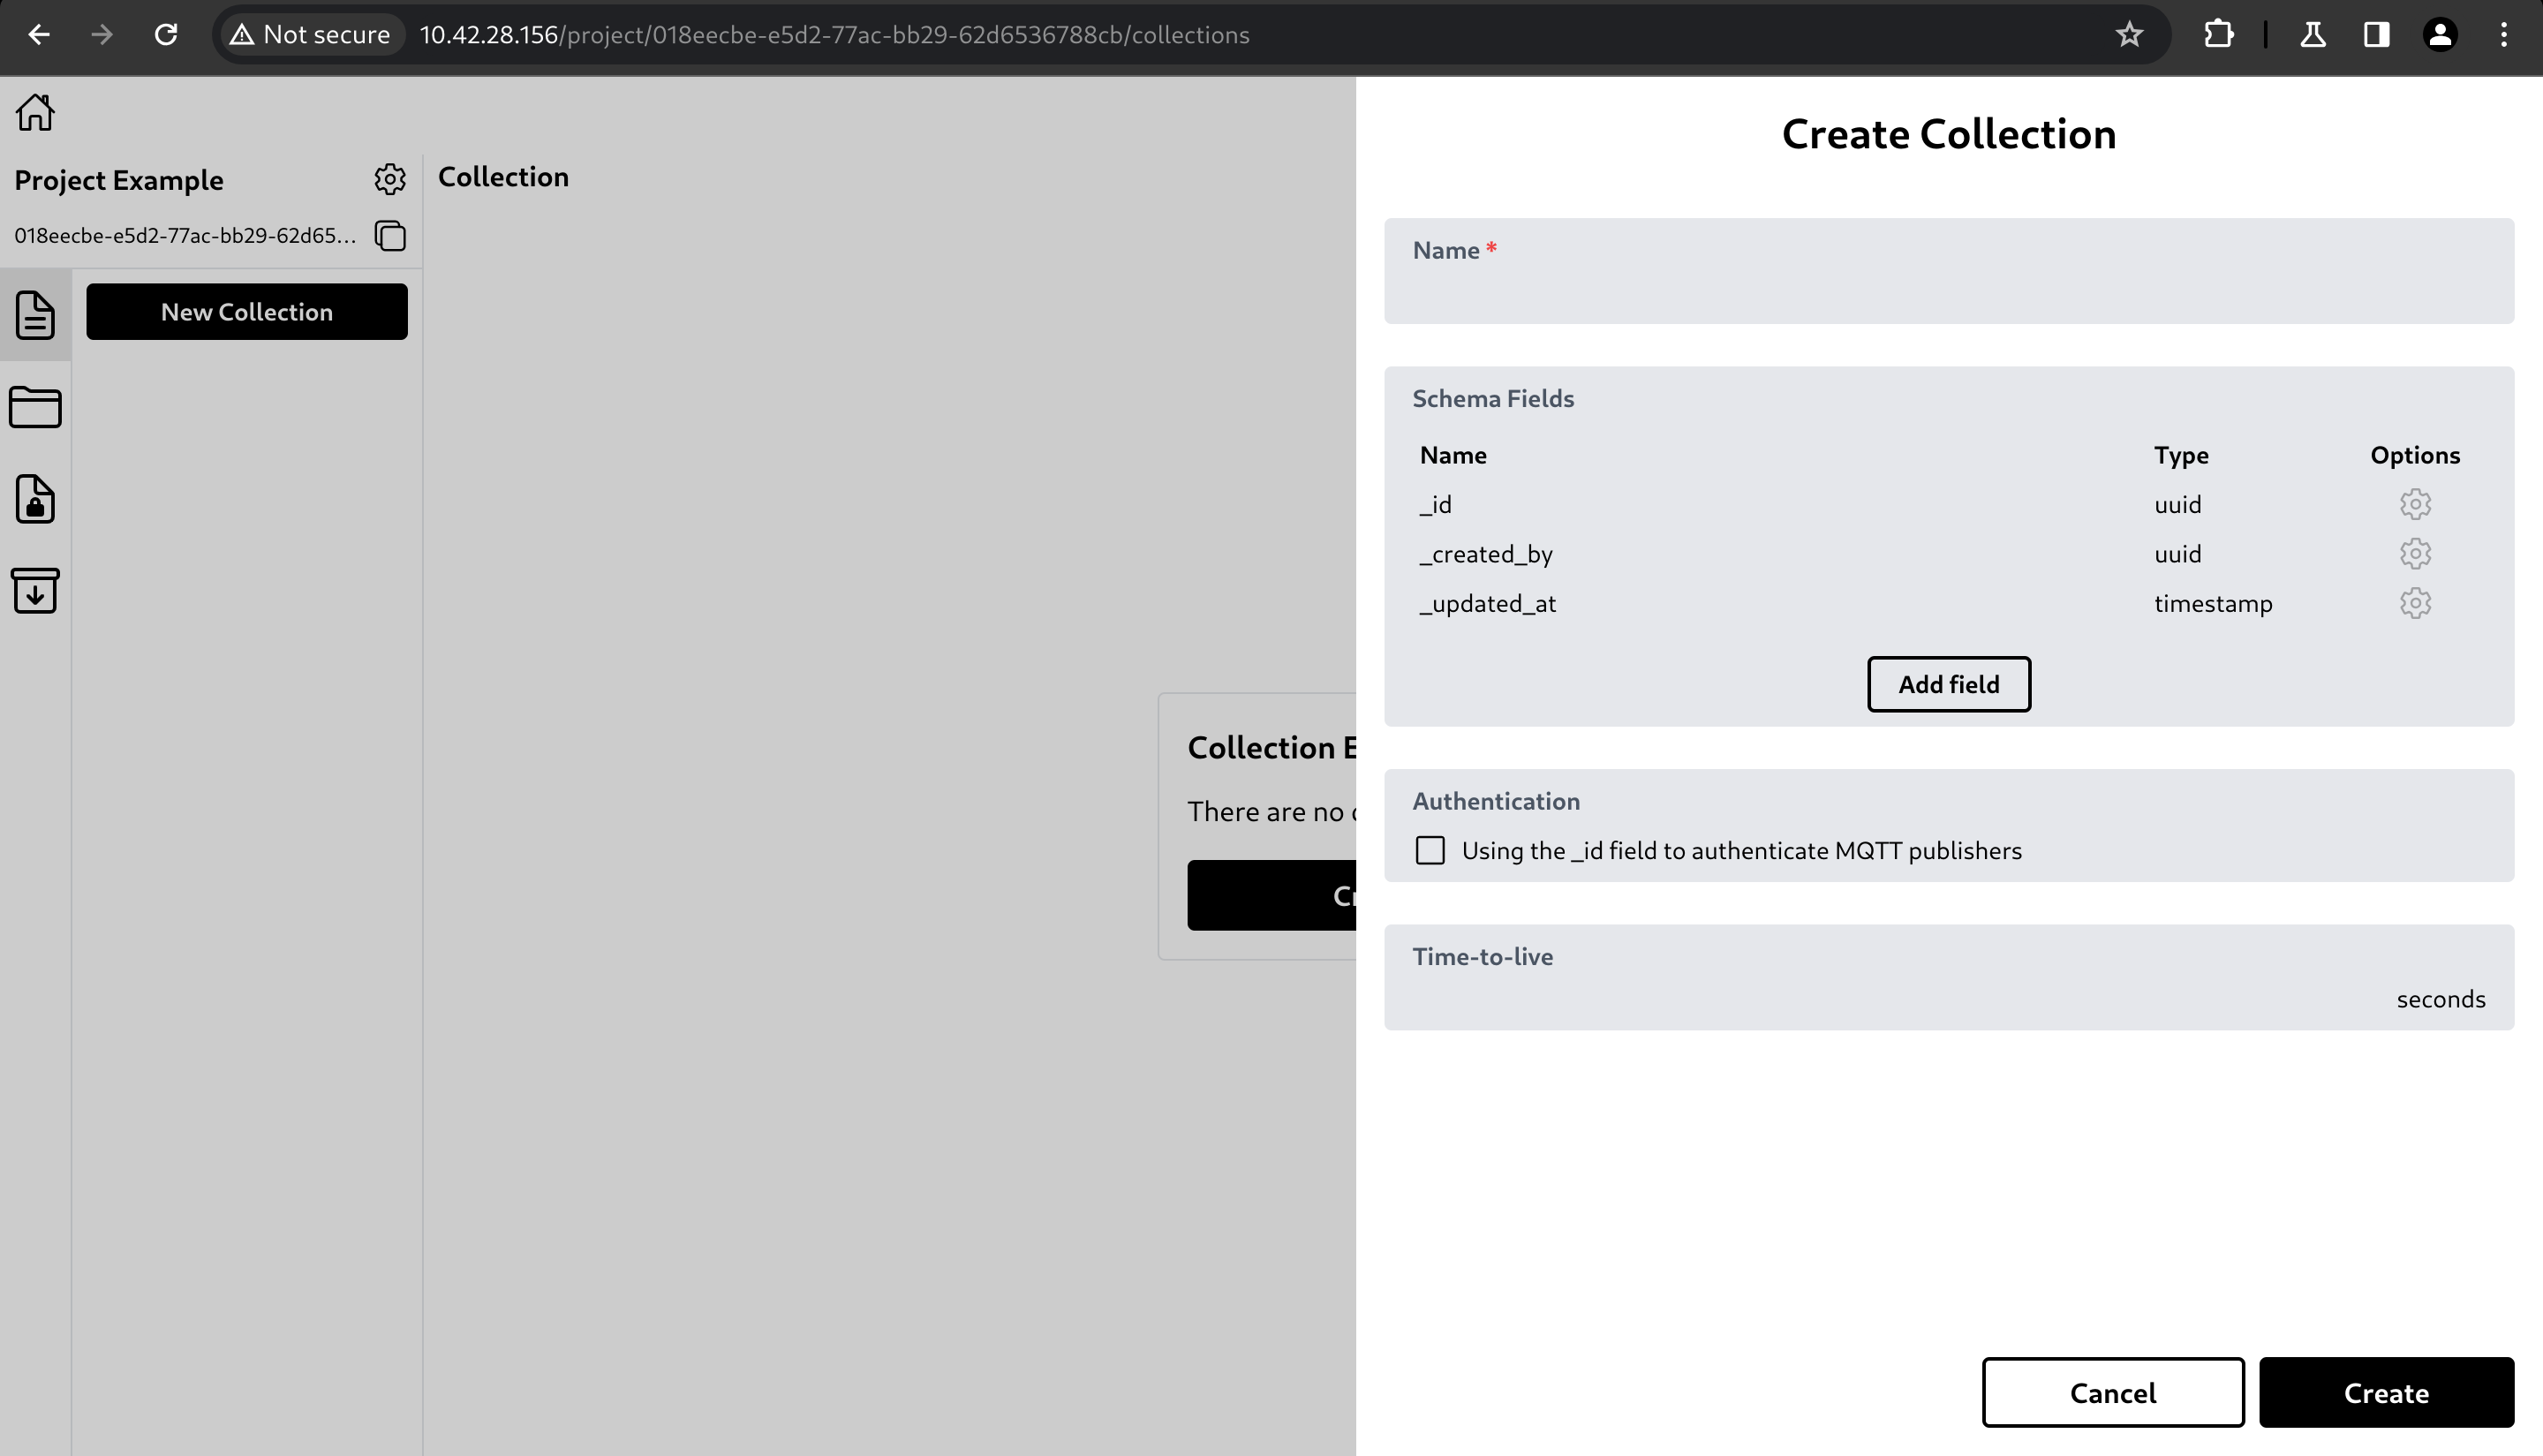
Task: Confirm with the Create button
Action: pos(2387,1392)
